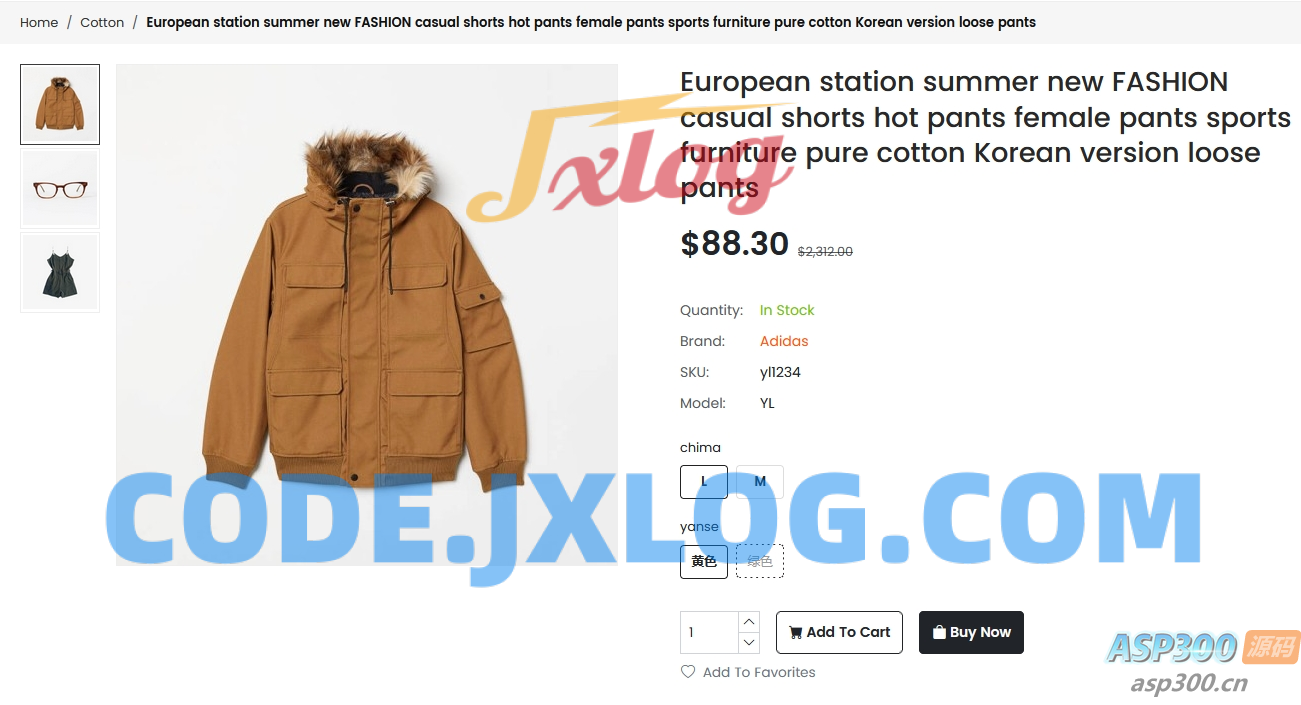
Task: Open the Adidas brand link
Action: coord(784,341)
